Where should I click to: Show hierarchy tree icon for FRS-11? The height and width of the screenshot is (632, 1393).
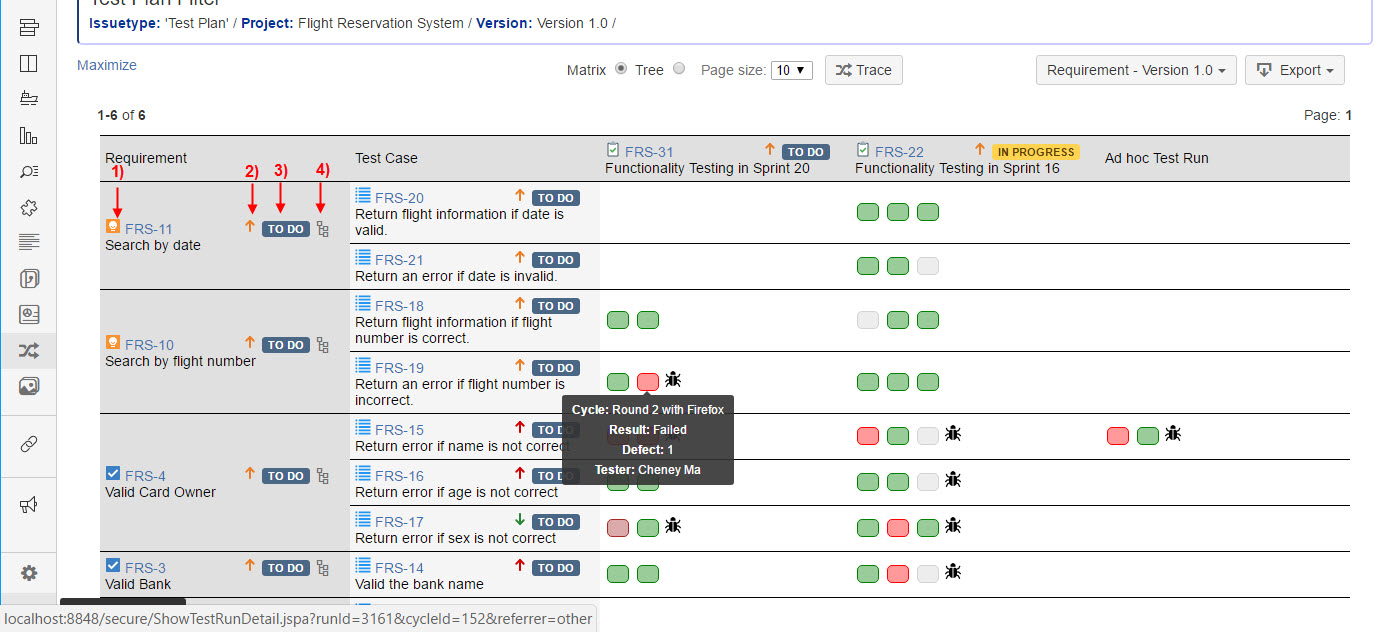coord(322,229)
